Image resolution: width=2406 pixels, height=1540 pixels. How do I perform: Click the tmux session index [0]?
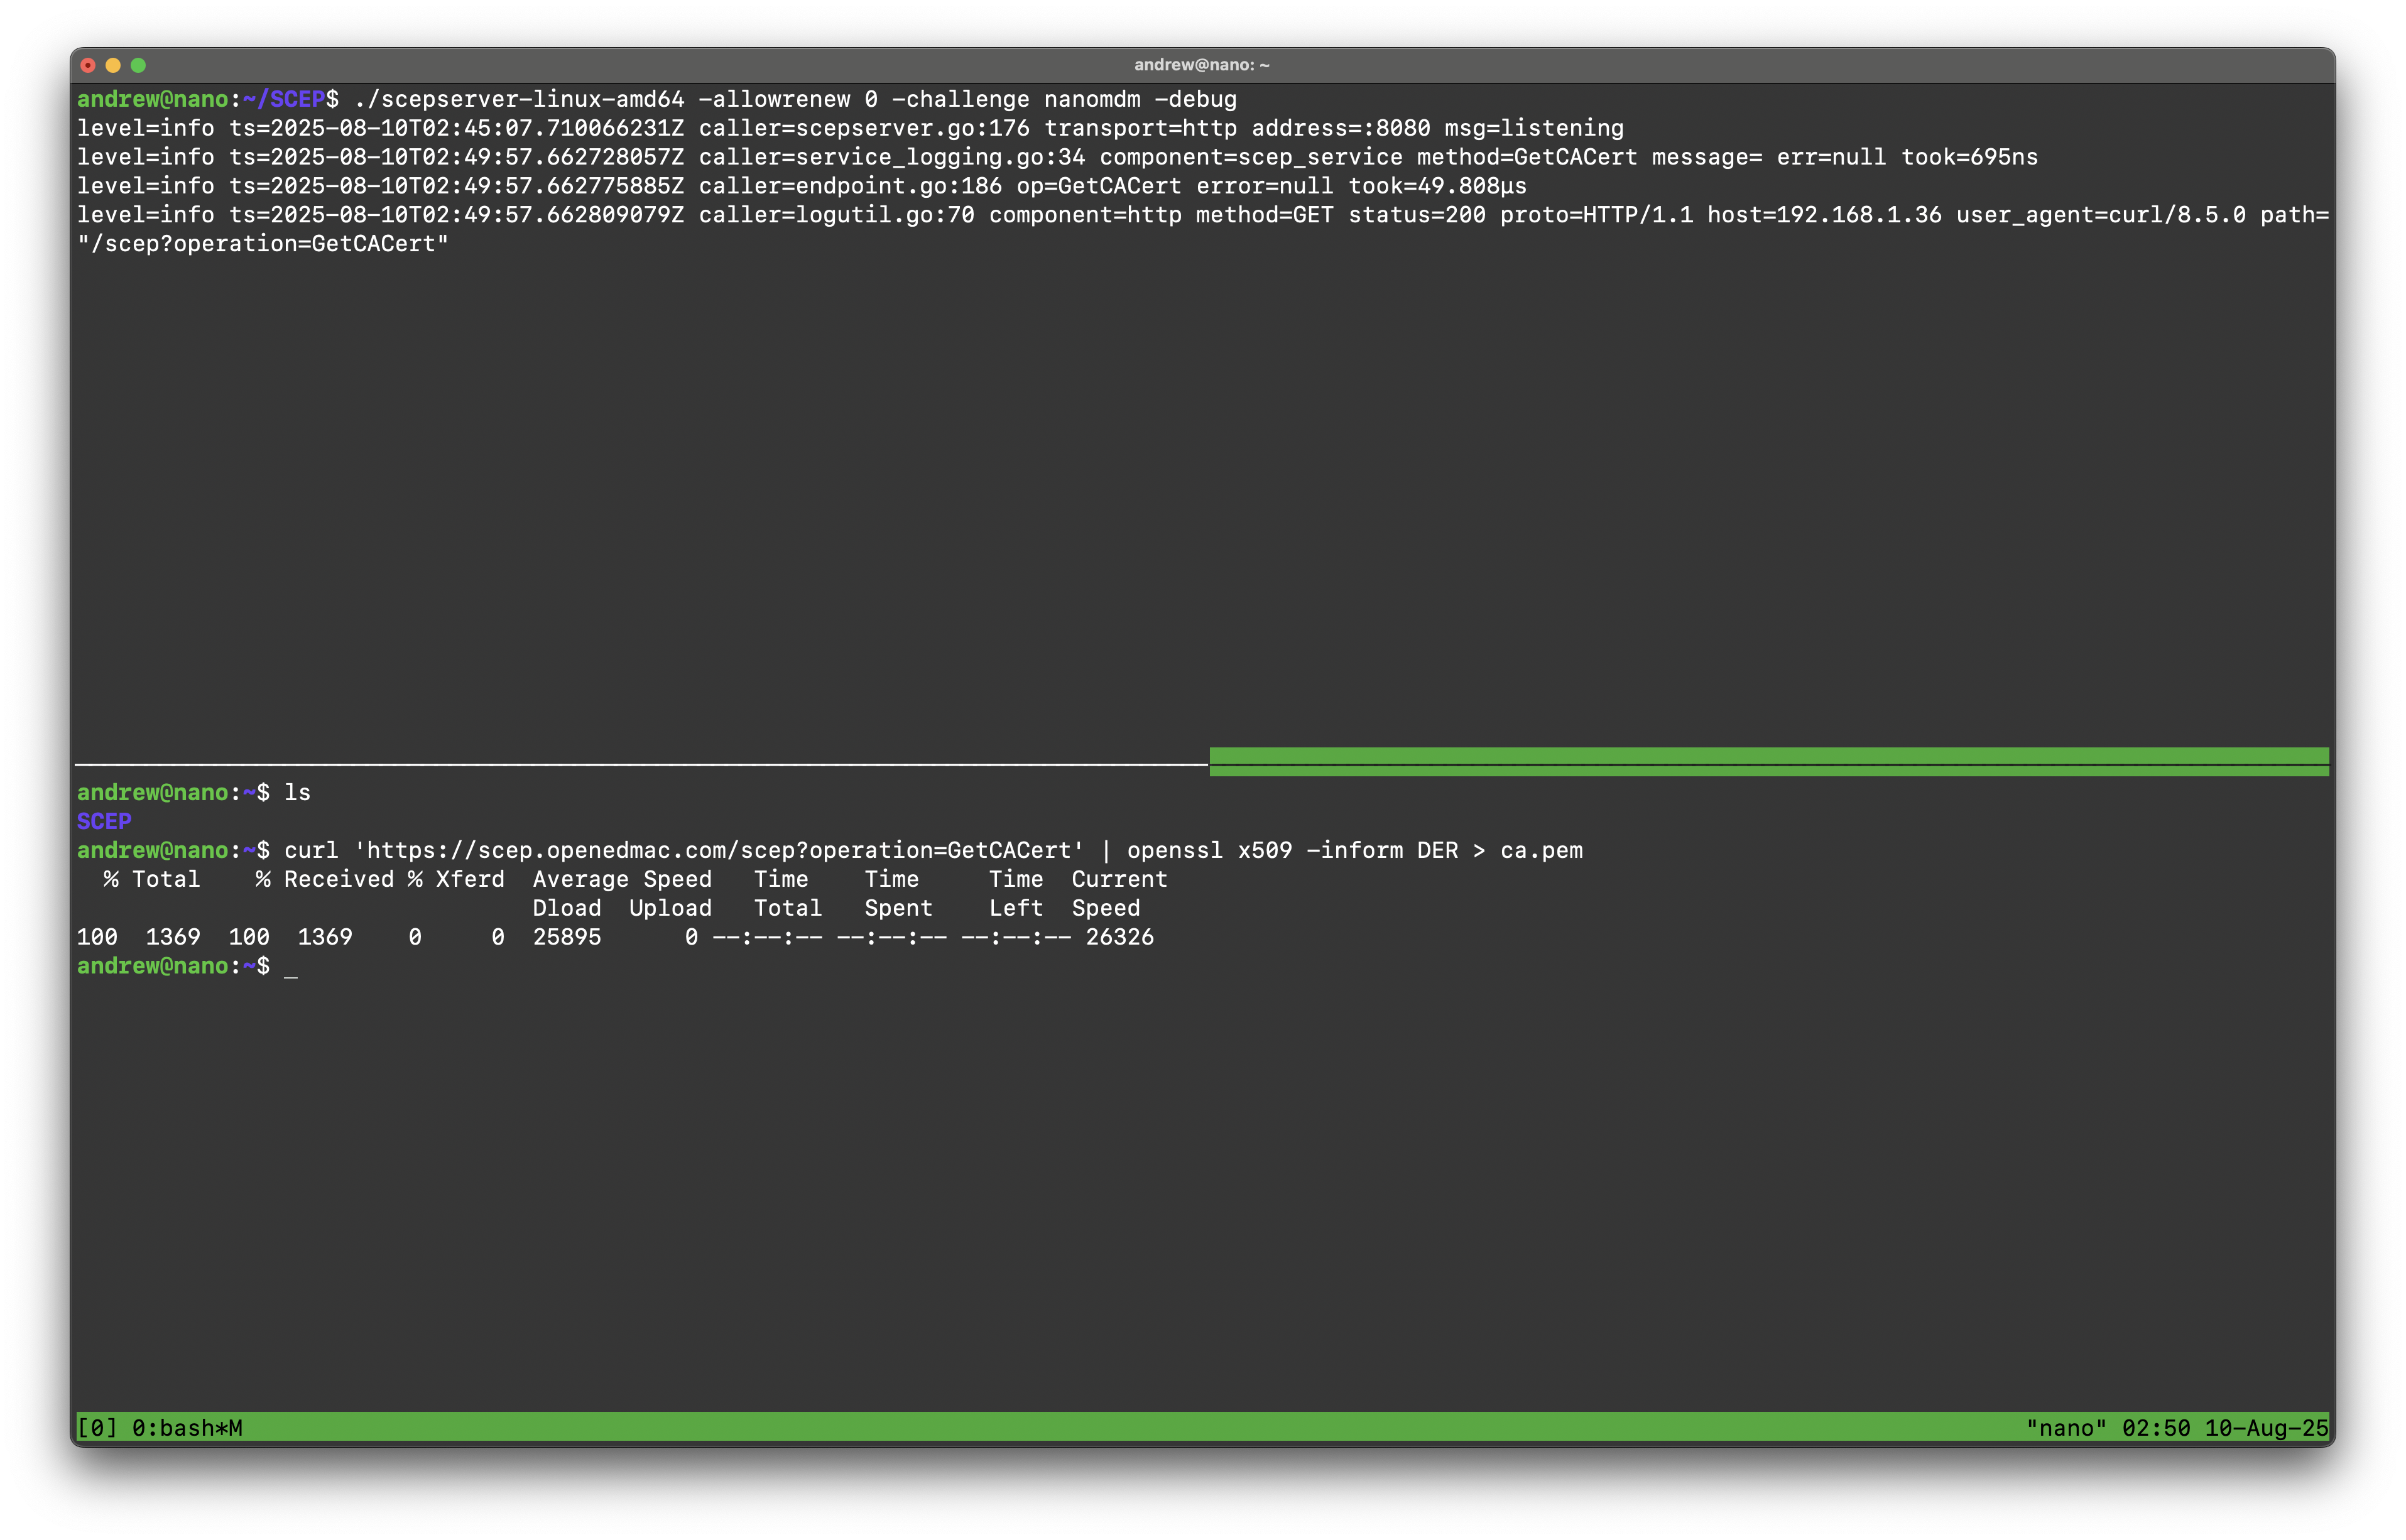(x=97, y=1428)
